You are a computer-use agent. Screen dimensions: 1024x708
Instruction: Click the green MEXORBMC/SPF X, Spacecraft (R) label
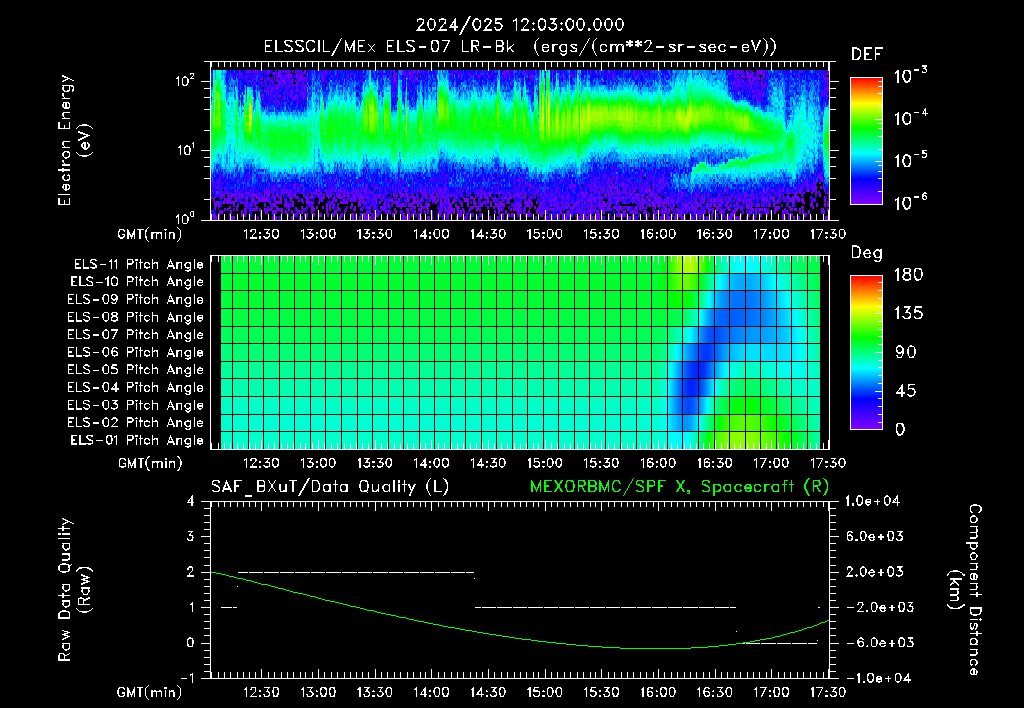(679, 487)
